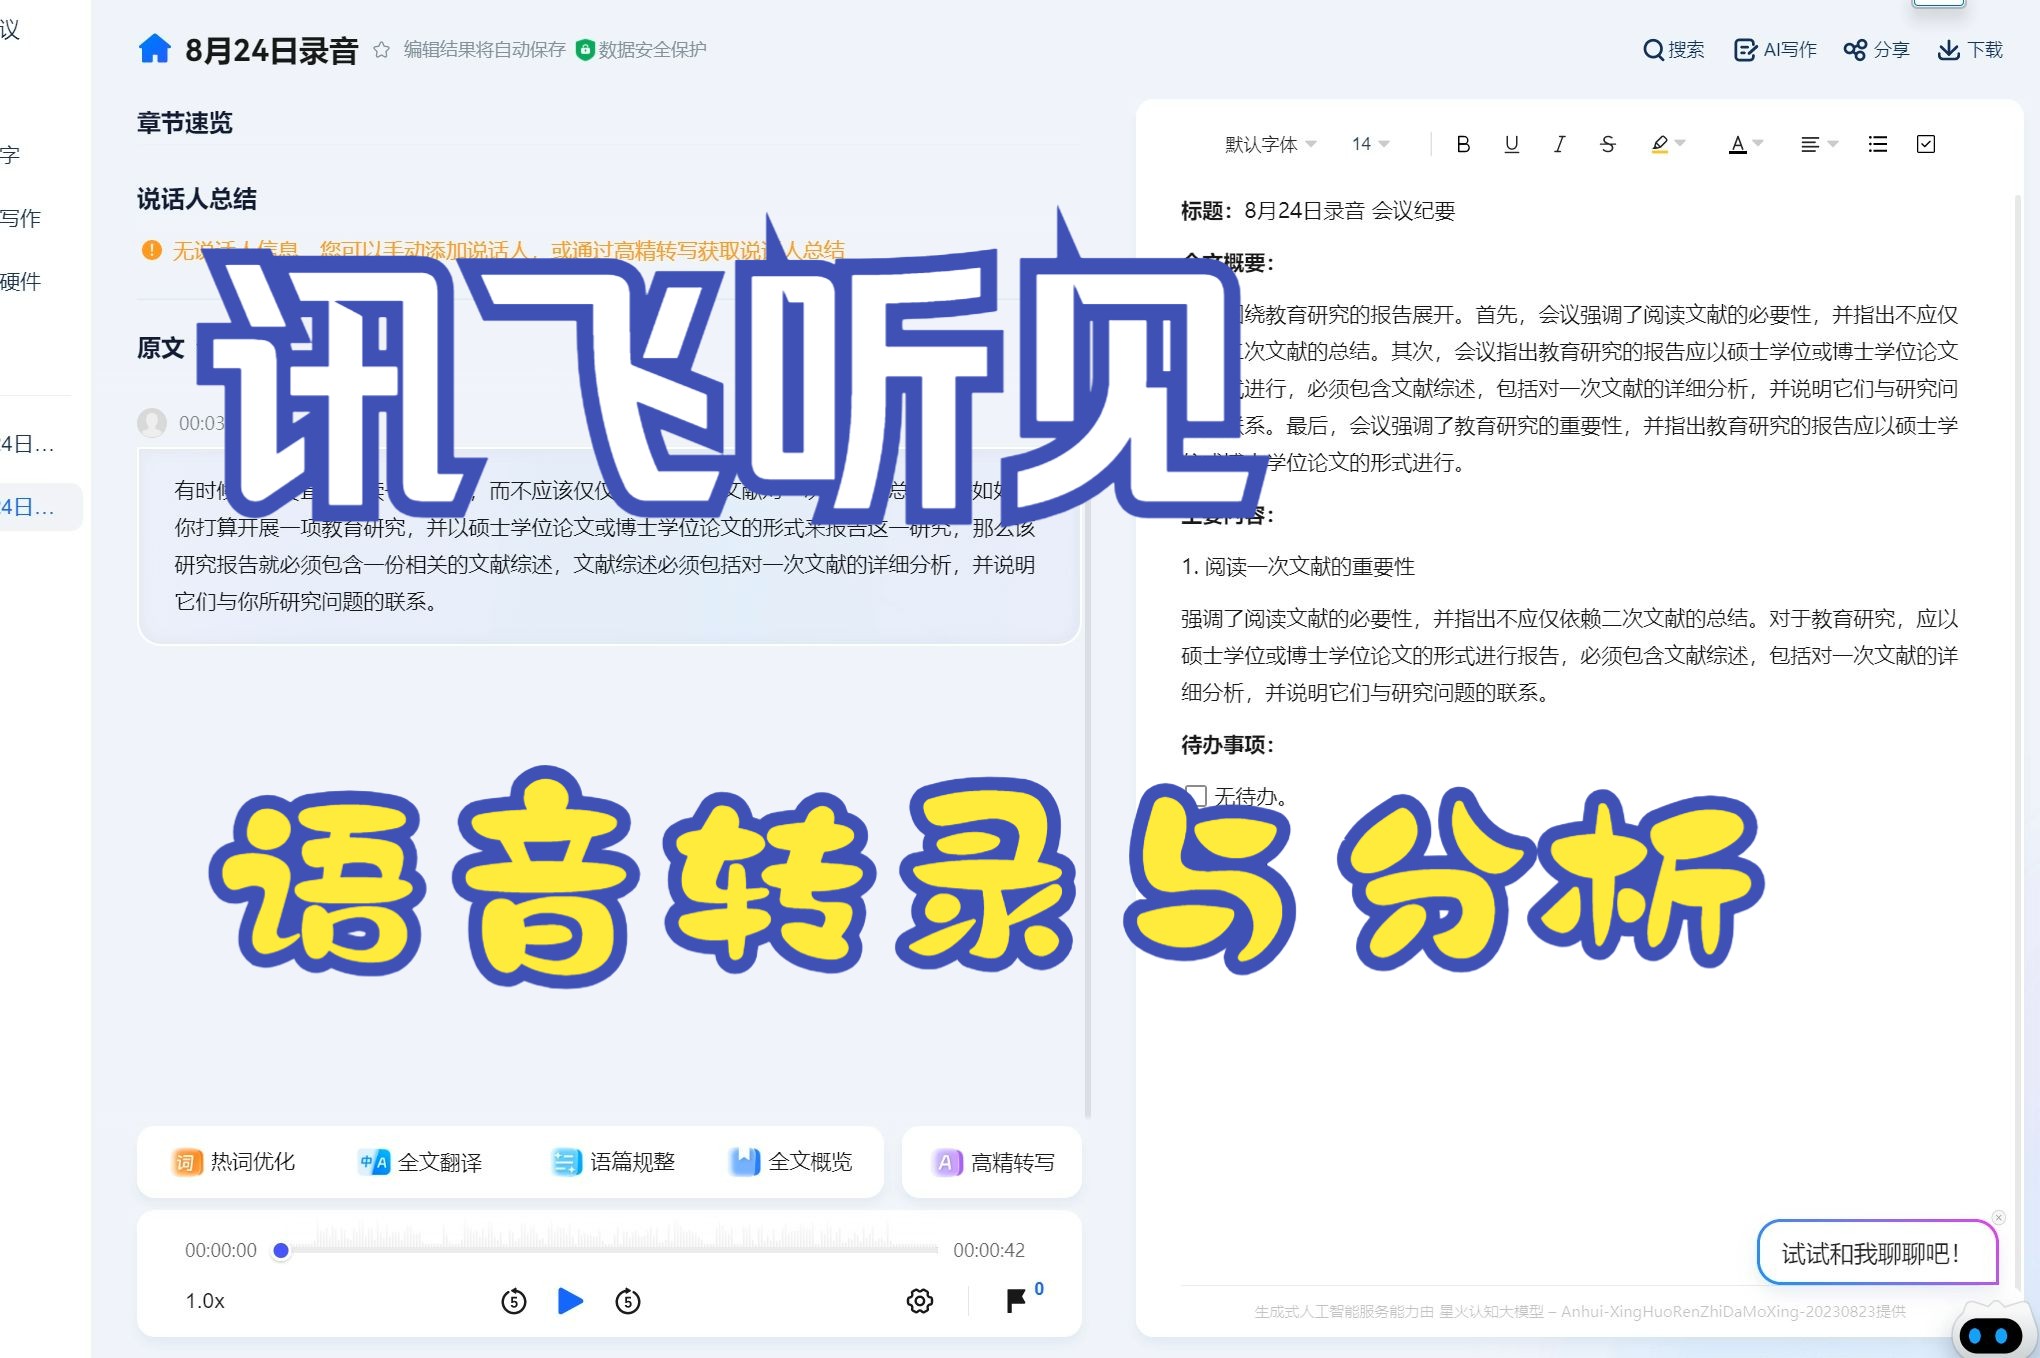2040x1358 pixels.
Task: Change the 1.0x playback speed
Action: (x=205, y=1301)
